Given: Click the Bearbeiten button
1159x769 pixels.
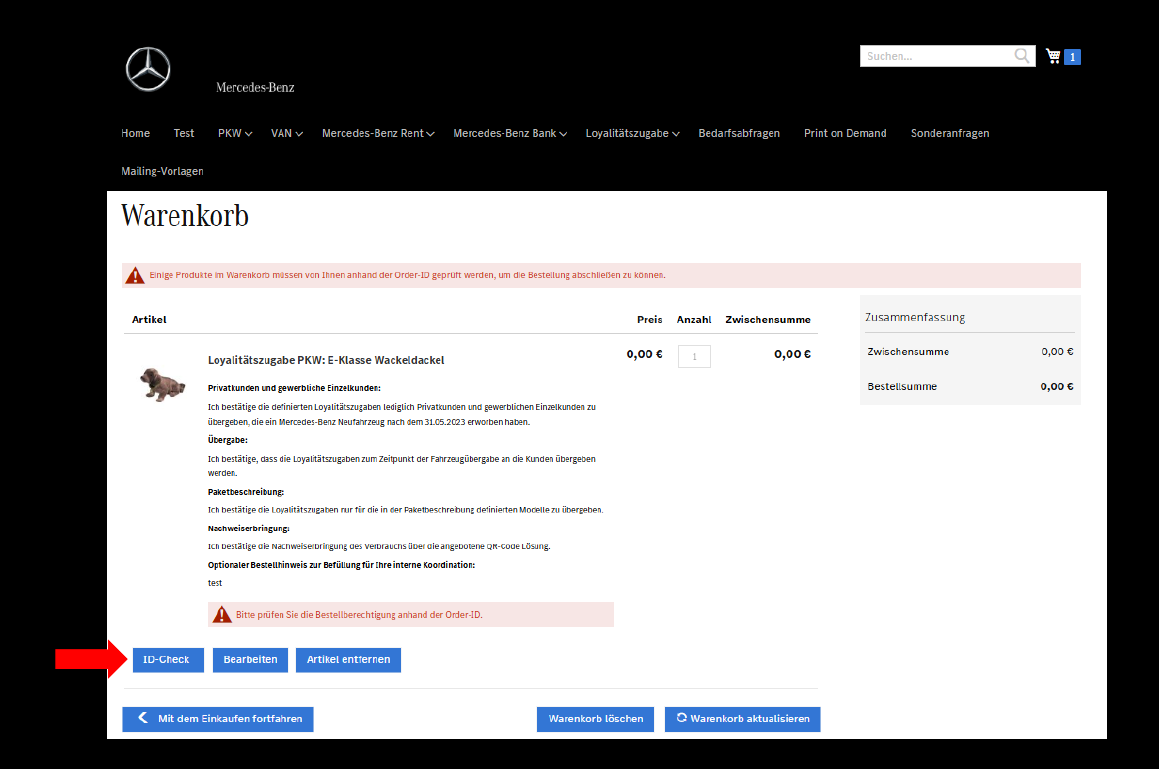Looking at the screenshot, I should (x=250, y=660).
